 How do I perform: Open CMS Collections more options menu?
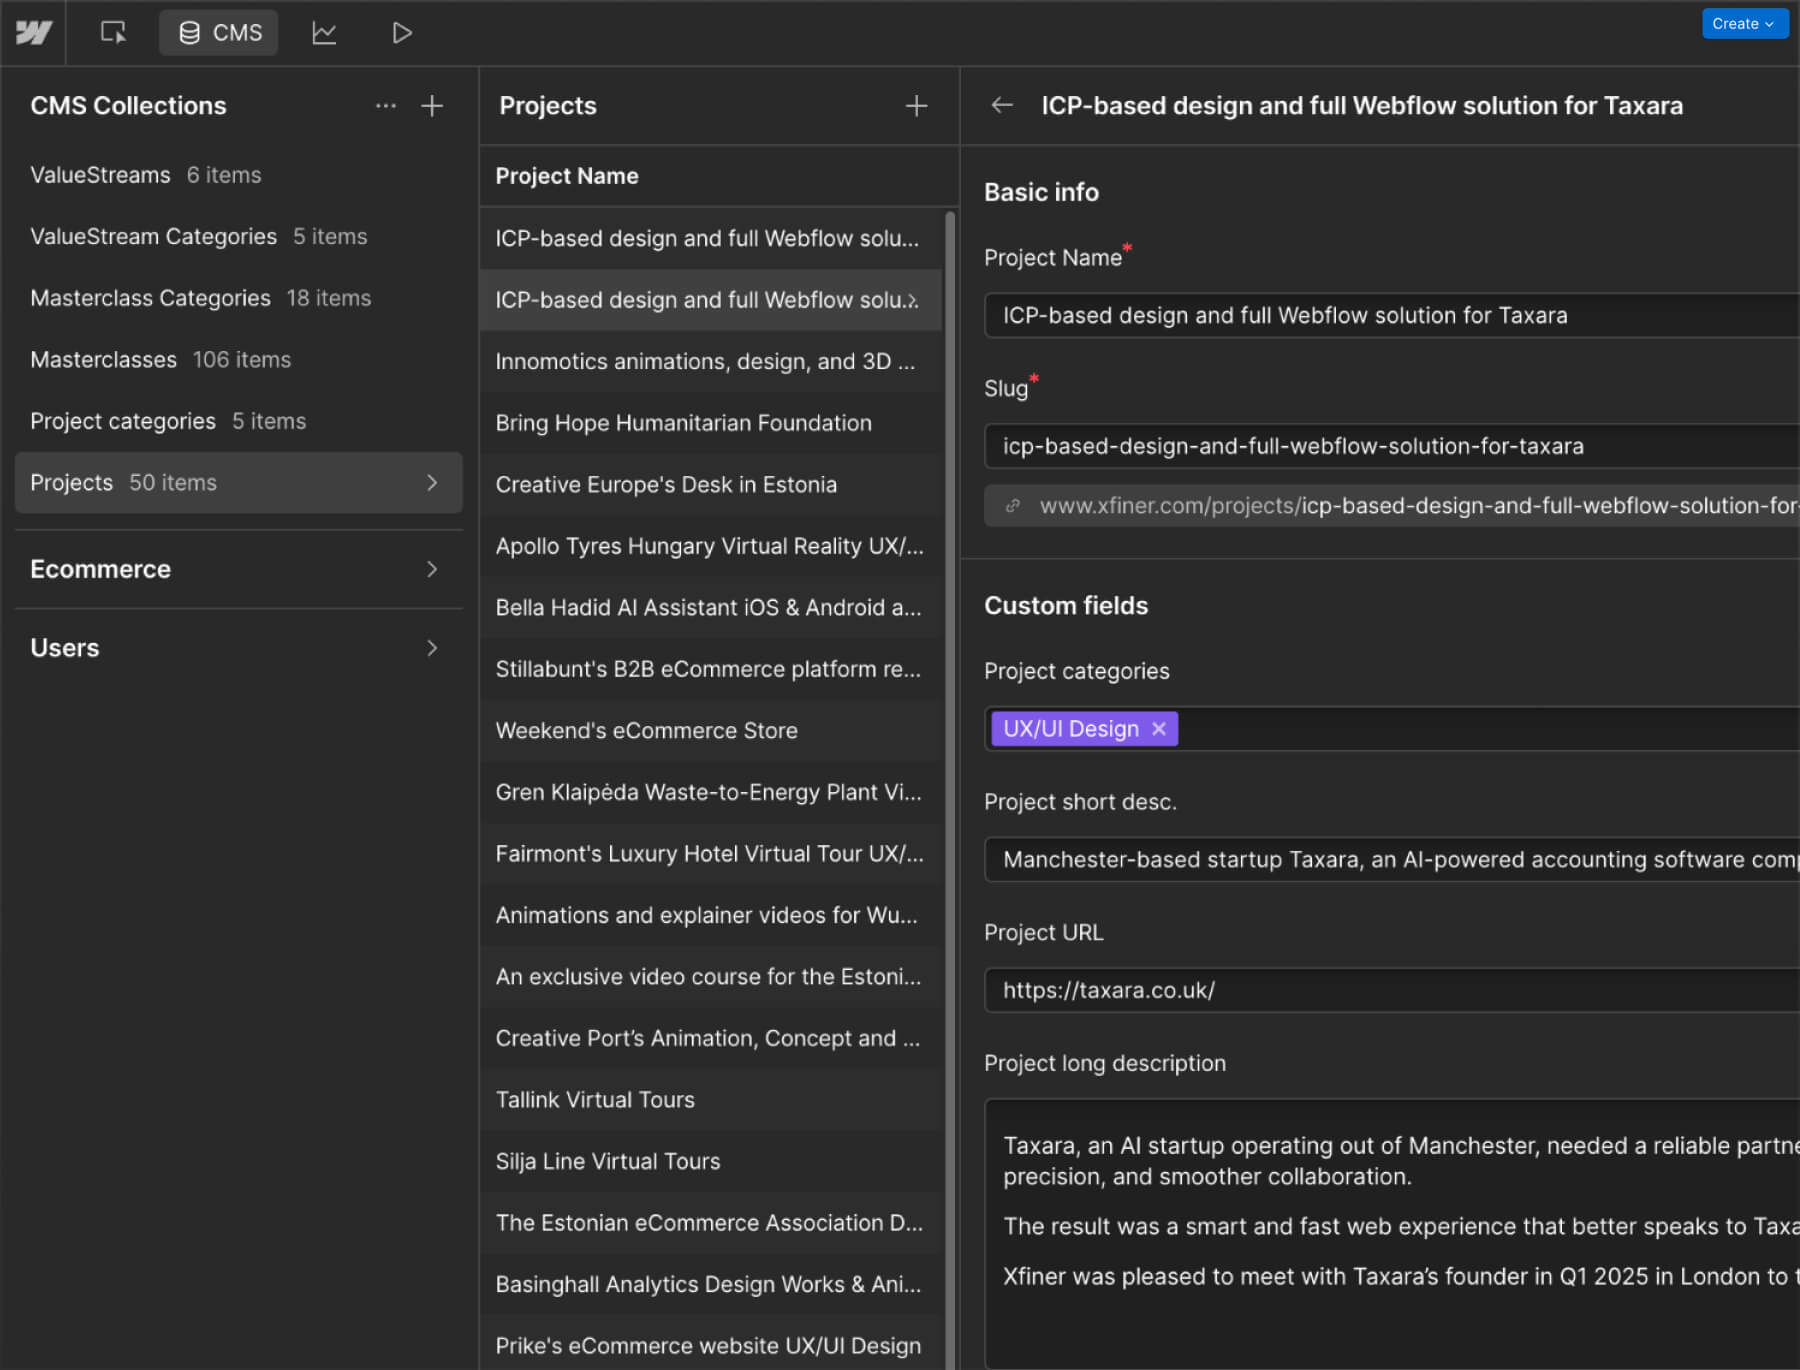[x=386, y=105]
